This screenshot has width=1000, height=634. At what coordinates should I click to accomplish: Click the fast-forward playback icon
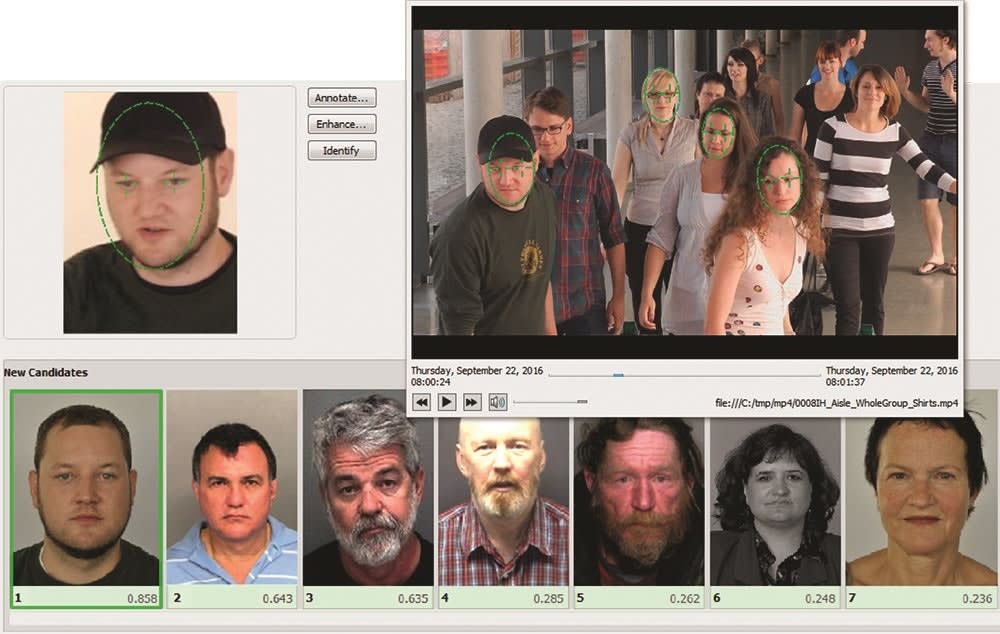pos(472,402)
